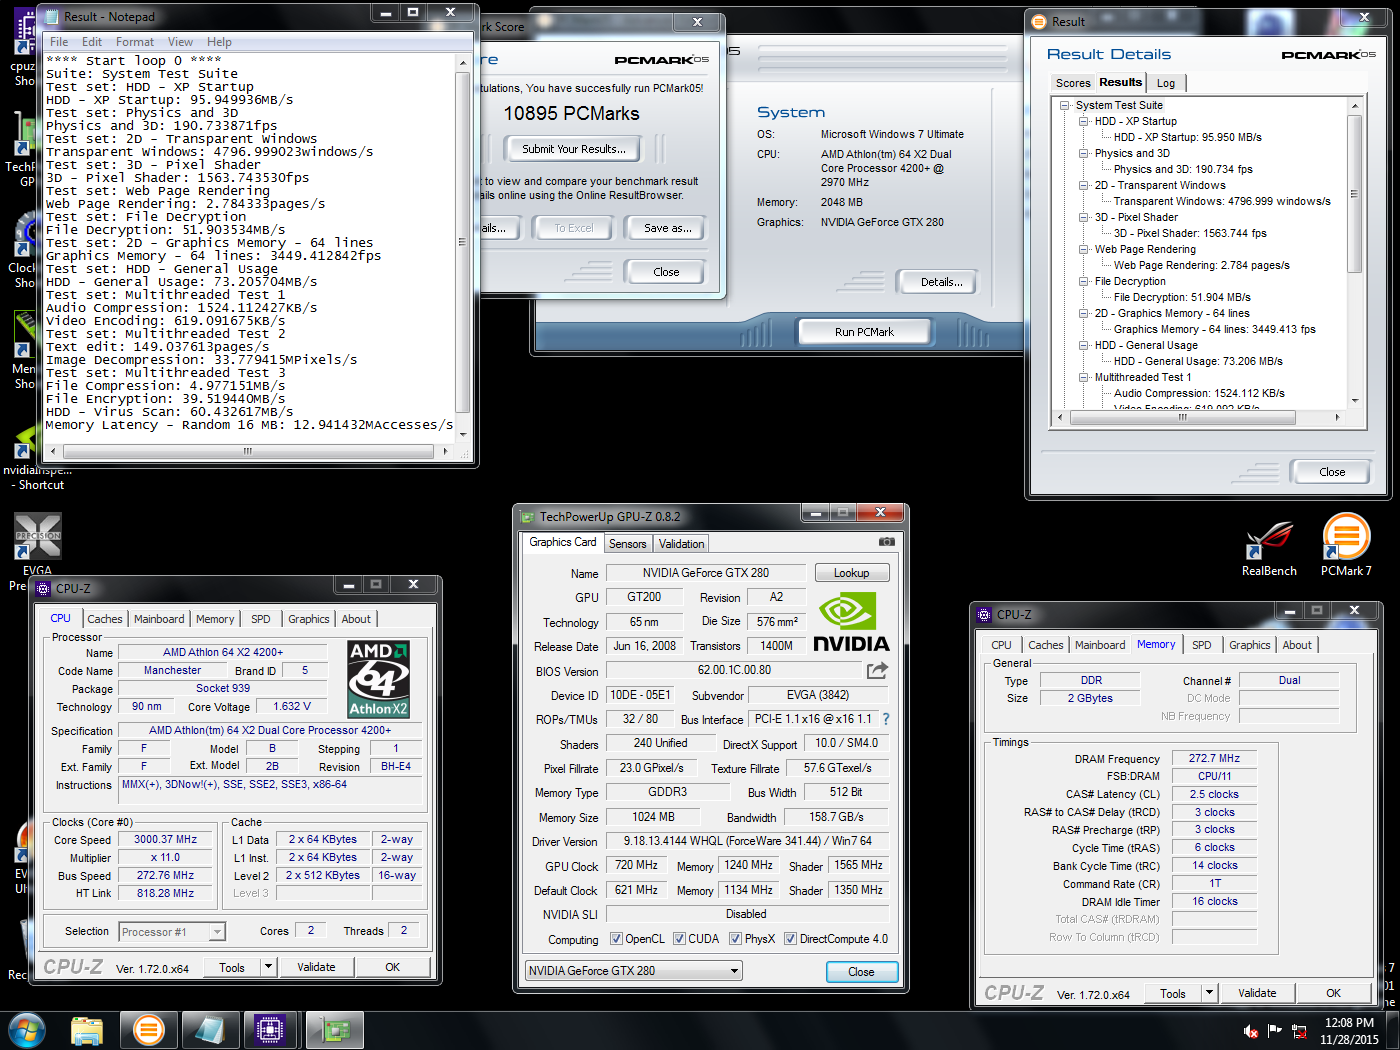Switch to the Validation tab in GPU-Z
Image resolution: width=1400 pixels, height=1050 pixels.
(x=681, y=544)
